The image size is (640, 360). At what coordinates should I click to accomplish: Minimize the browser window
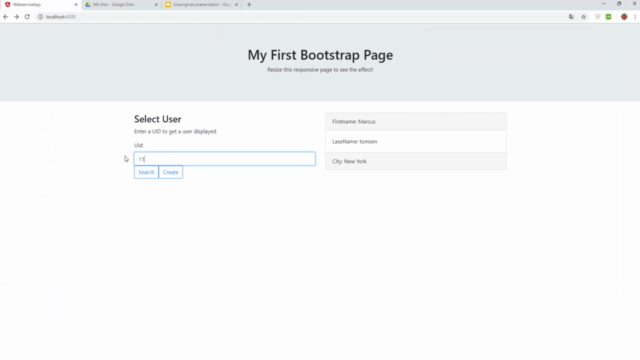[603, 4]
